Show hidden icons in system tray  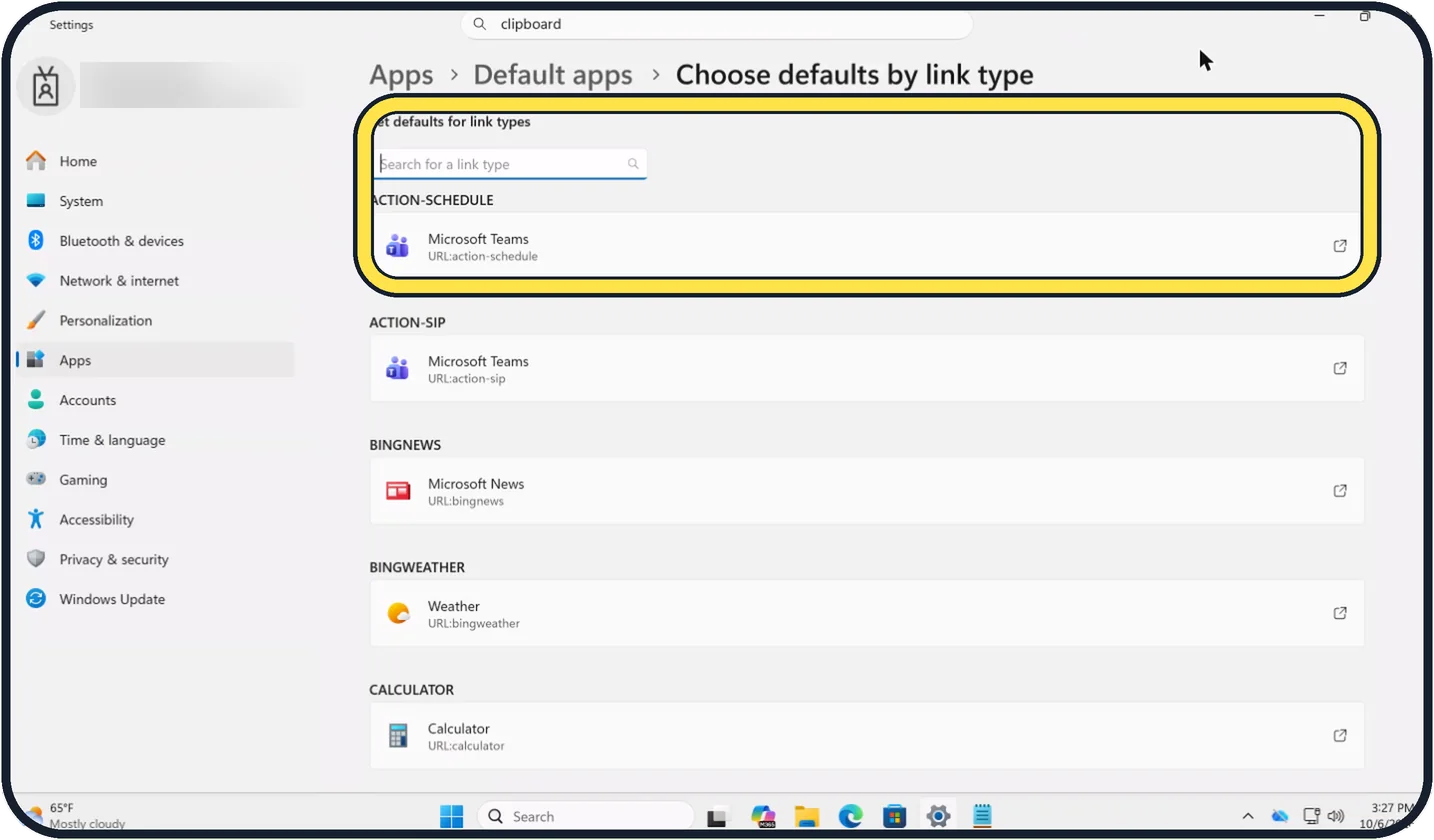[x=1249, y=816]
